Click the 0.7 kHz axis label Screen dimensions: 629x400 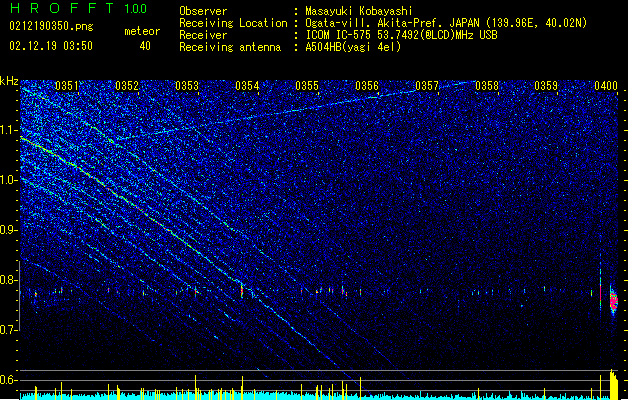coord(9,330)
